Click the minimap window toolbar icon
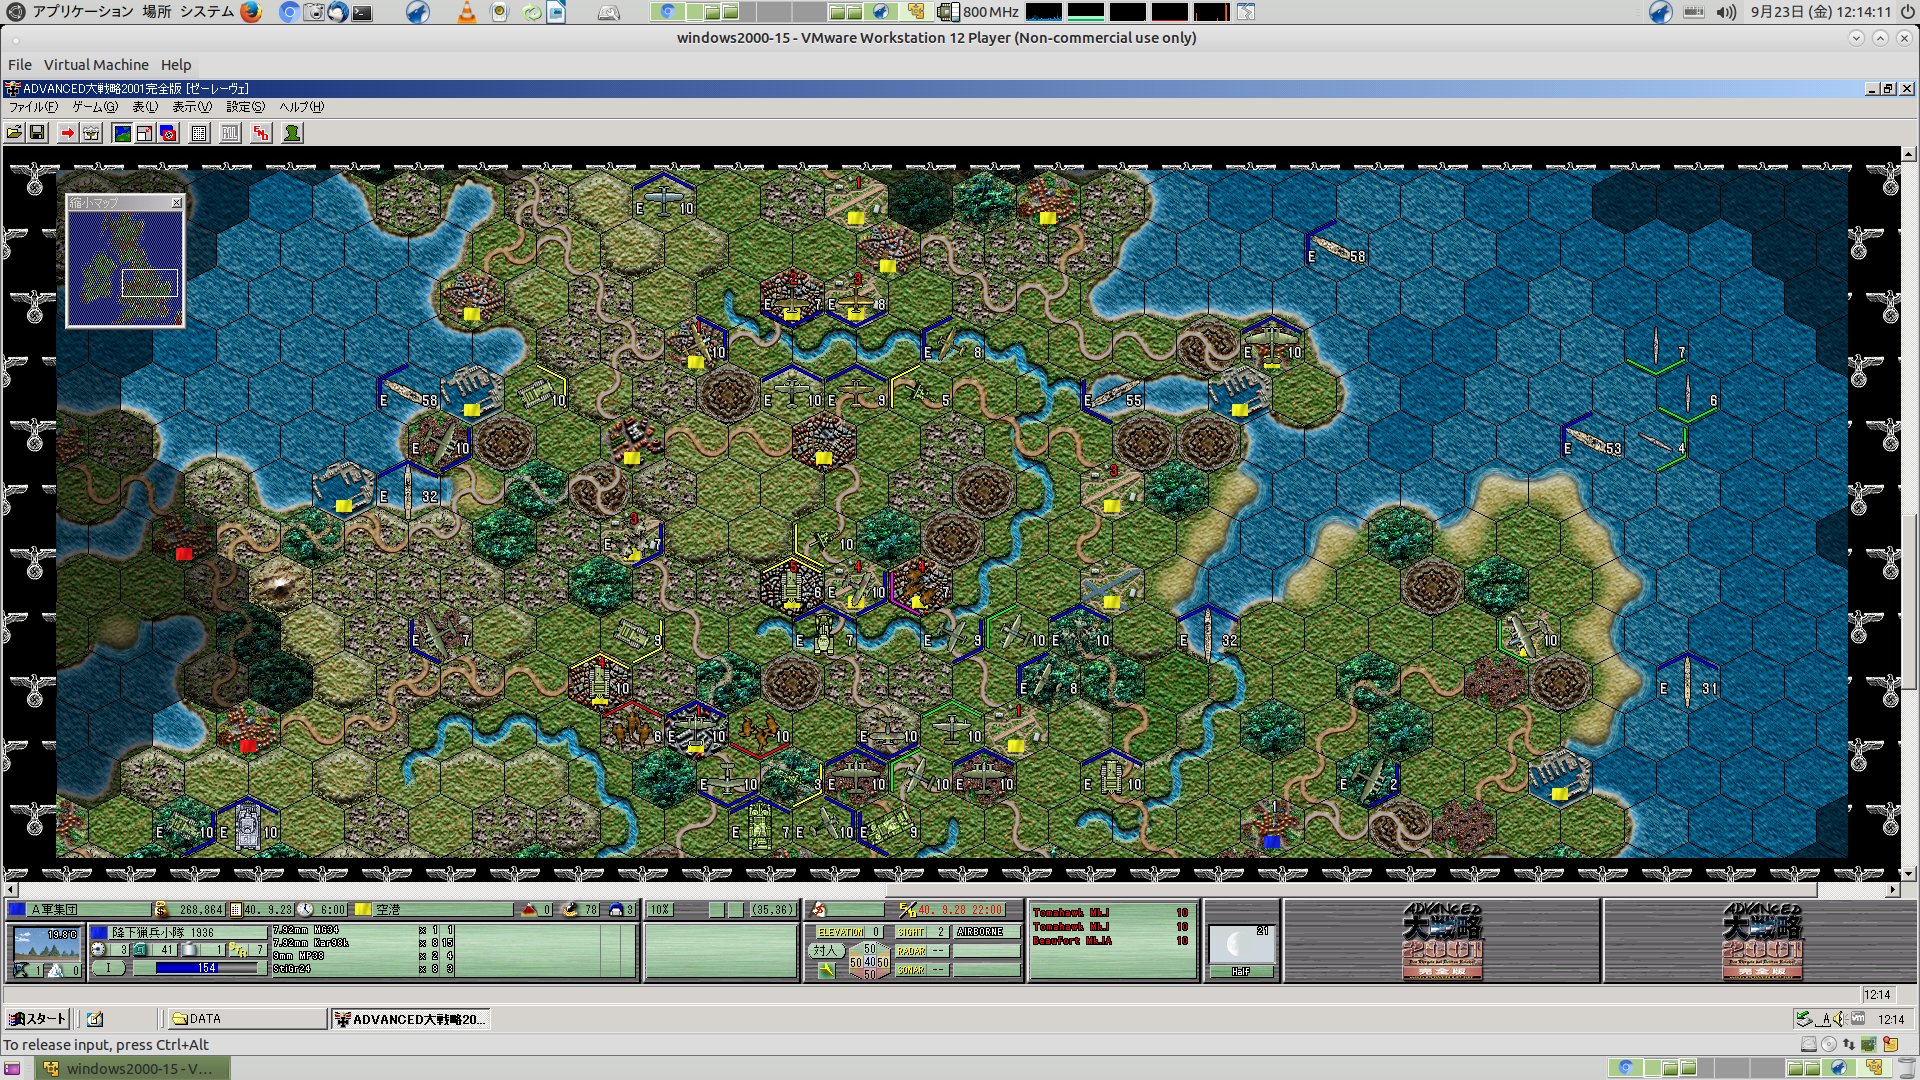 click(x=145, y=133)
